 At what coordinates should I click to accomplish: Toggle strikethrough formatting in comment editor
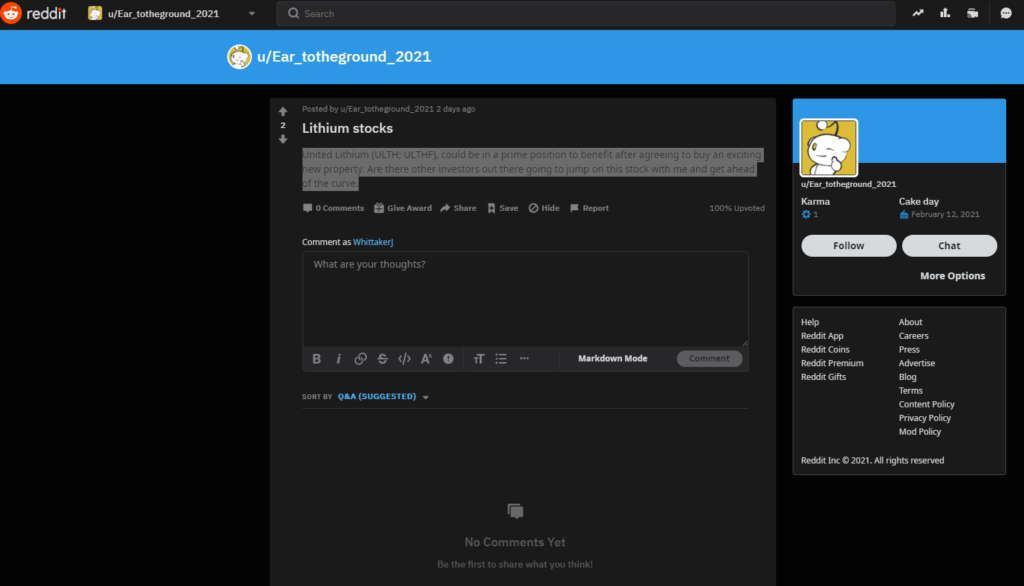coord(382,359)
